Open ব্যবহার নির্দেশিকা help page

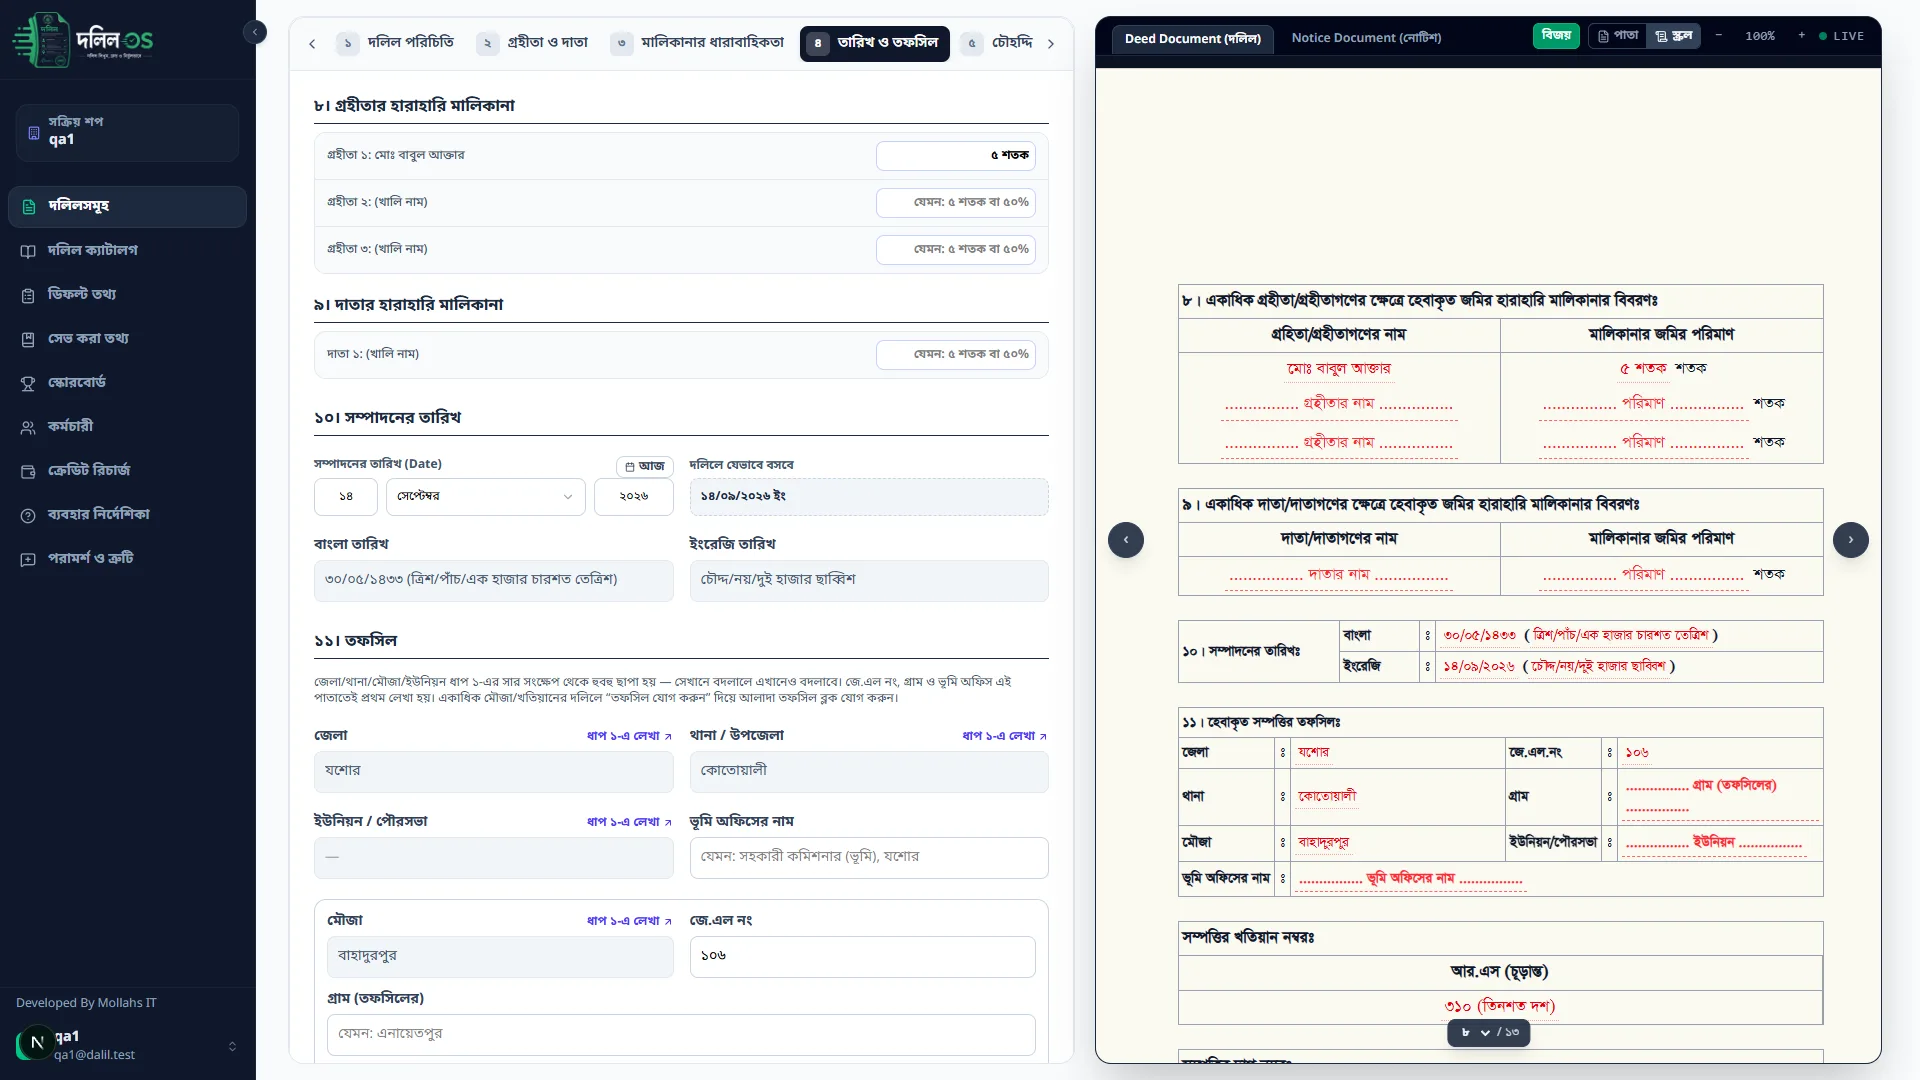[x=127, y=514]
